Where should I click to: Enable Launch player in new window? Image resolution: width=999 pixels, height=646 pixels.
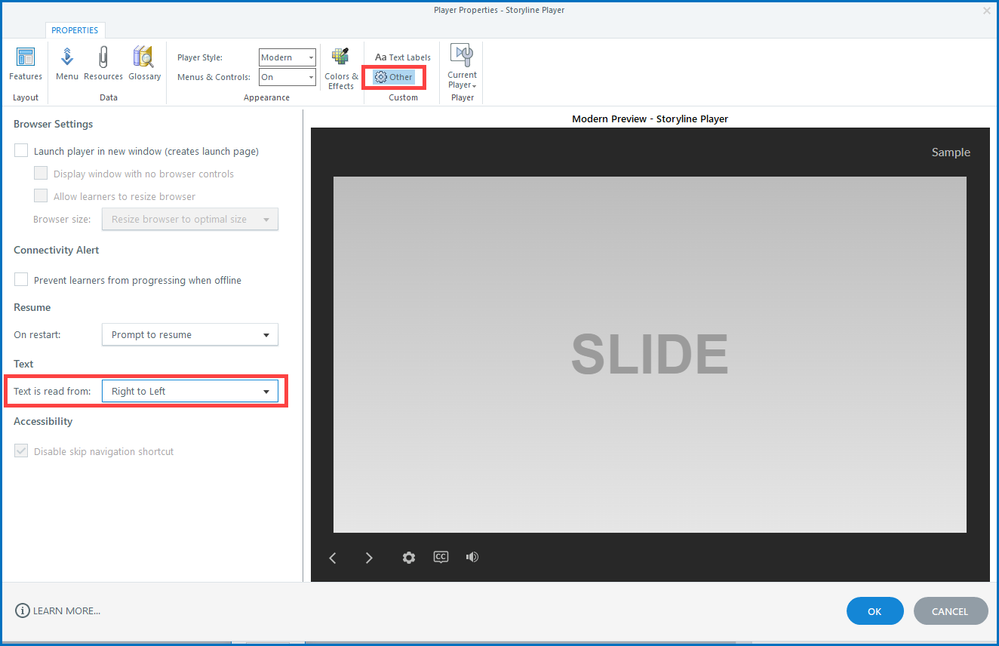point(21,151)
